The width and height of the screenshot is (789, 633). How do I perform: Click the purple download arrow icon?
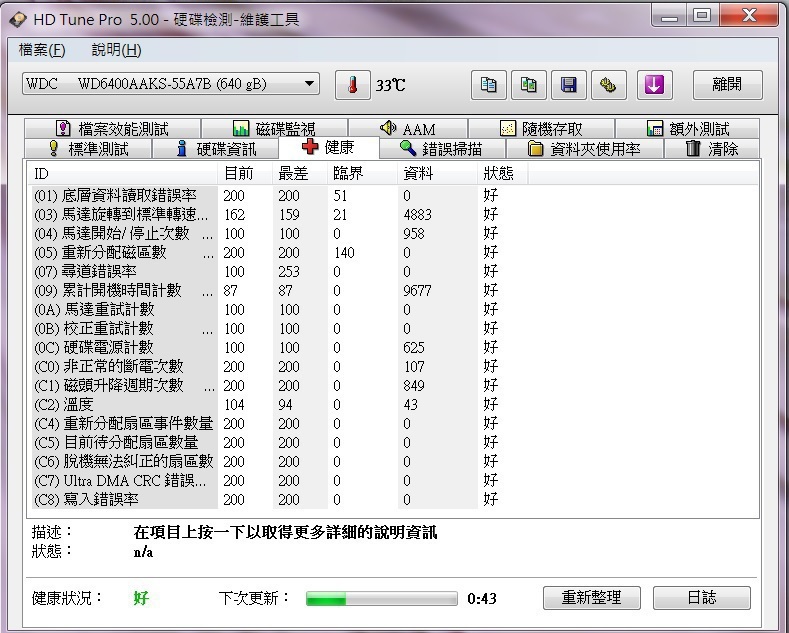pos(654,85)
